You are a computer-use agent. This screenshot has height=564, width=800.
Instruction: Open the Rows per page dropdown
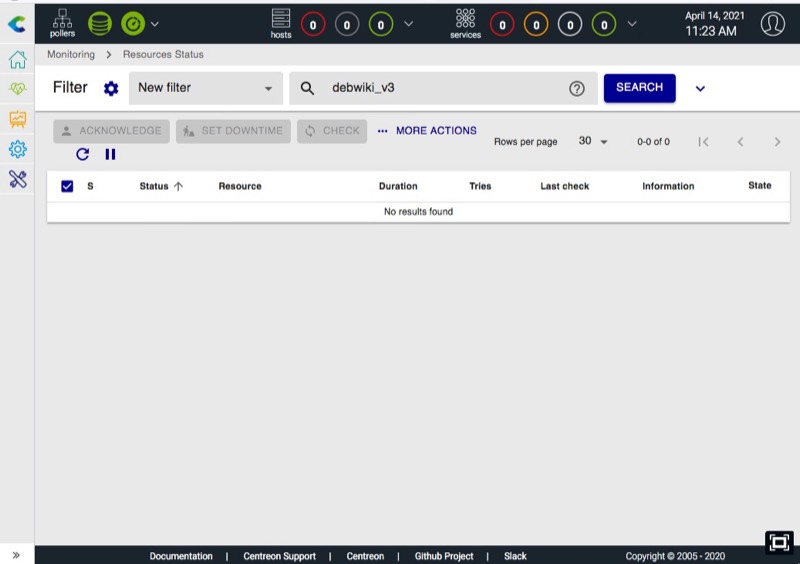[x=593, y=142]
